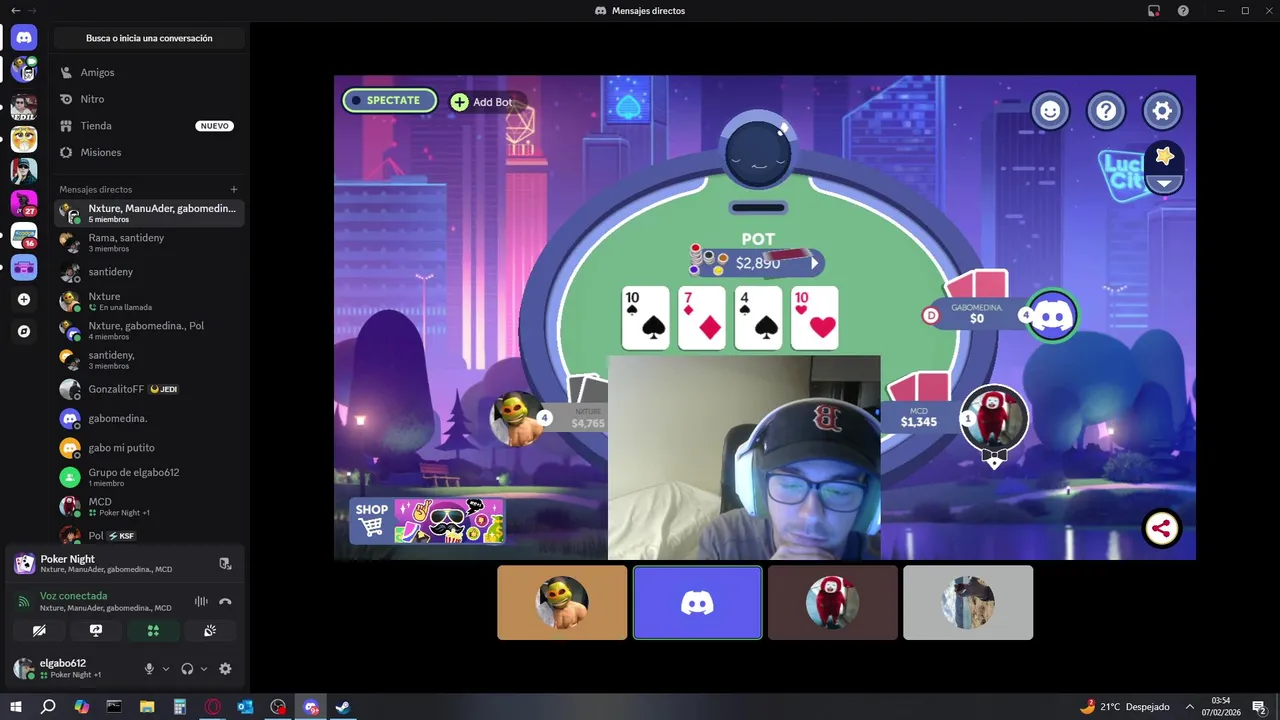Open the Tienda shop page
This screenshot has width=1280, height=720.
(x=149, y=126)
